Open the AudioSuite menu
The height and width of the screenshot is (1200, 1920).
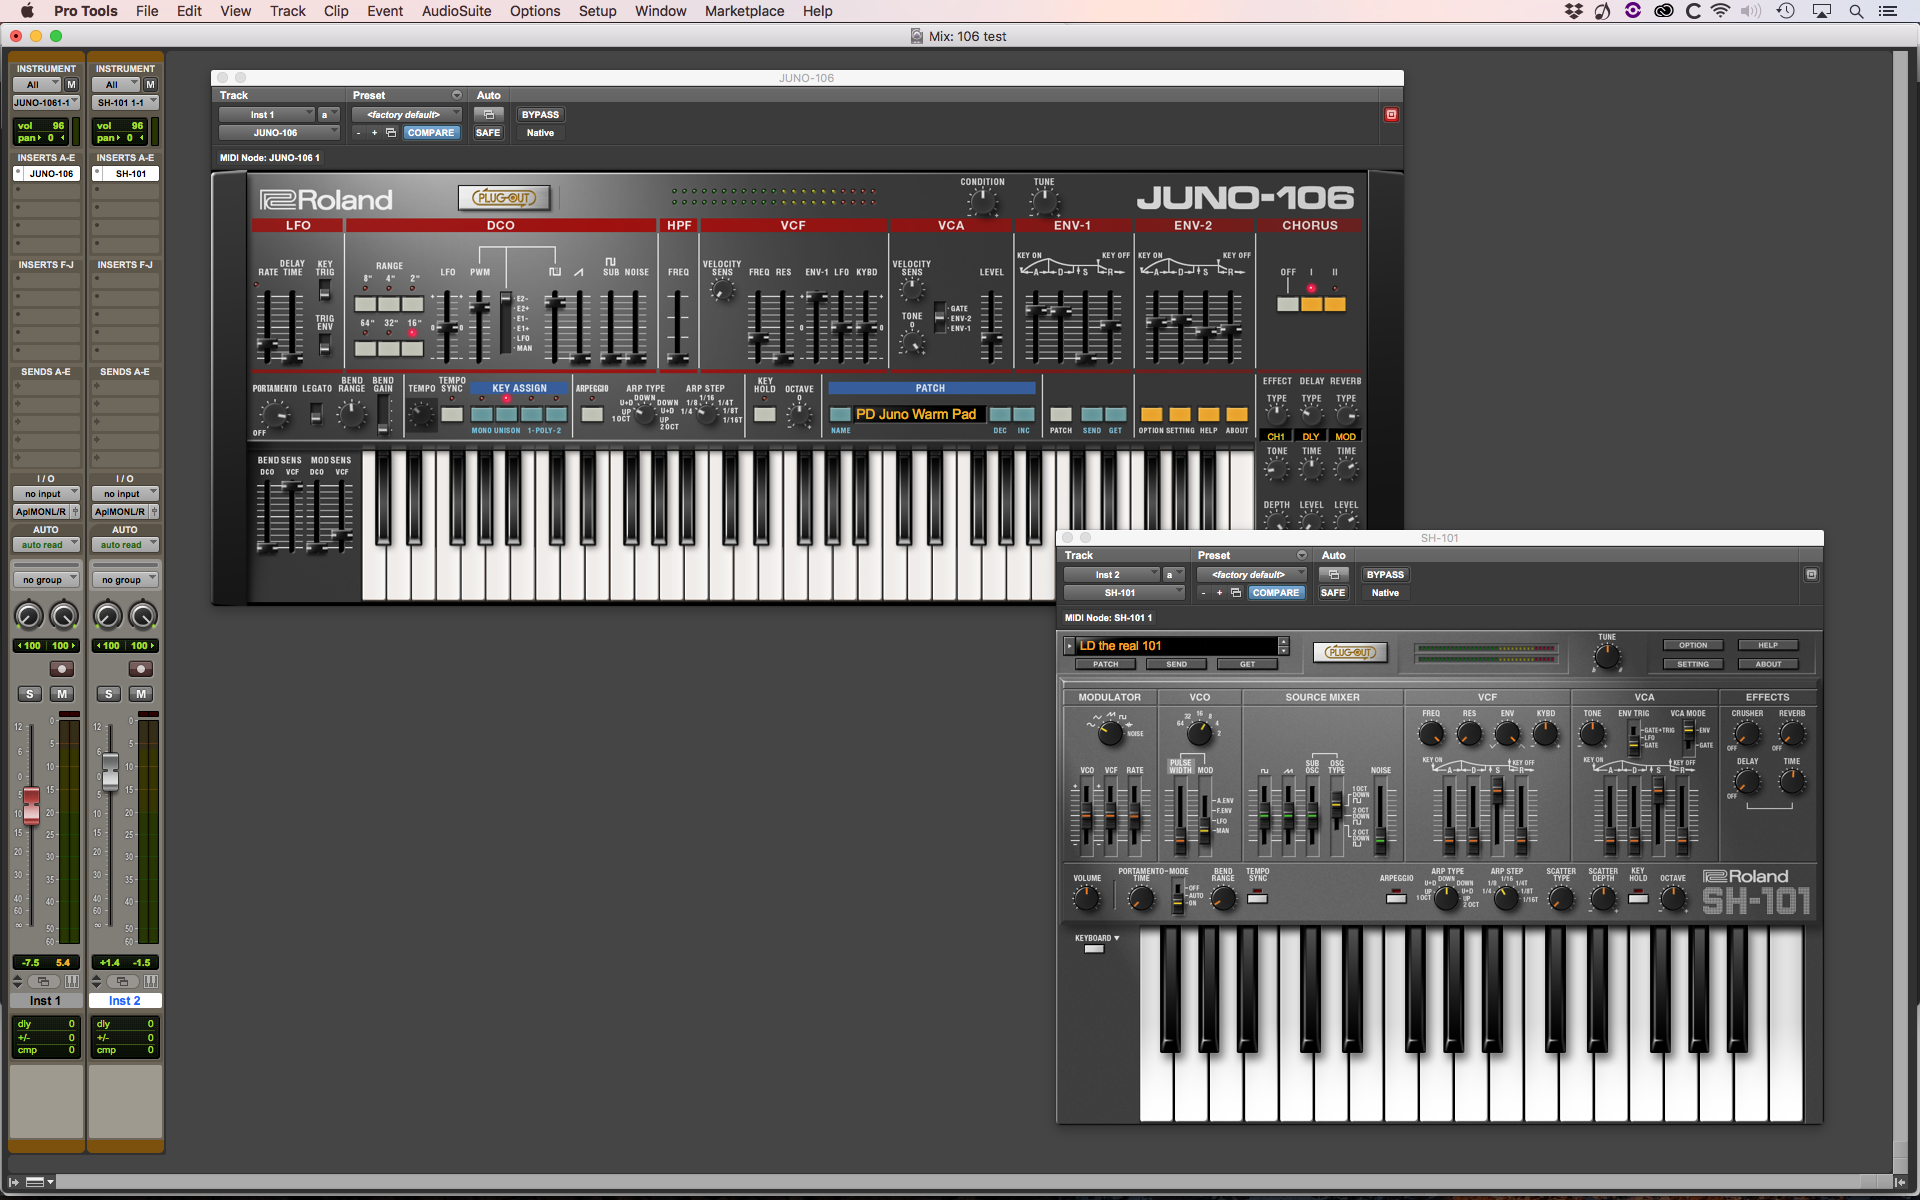click(x=456, y=11)
